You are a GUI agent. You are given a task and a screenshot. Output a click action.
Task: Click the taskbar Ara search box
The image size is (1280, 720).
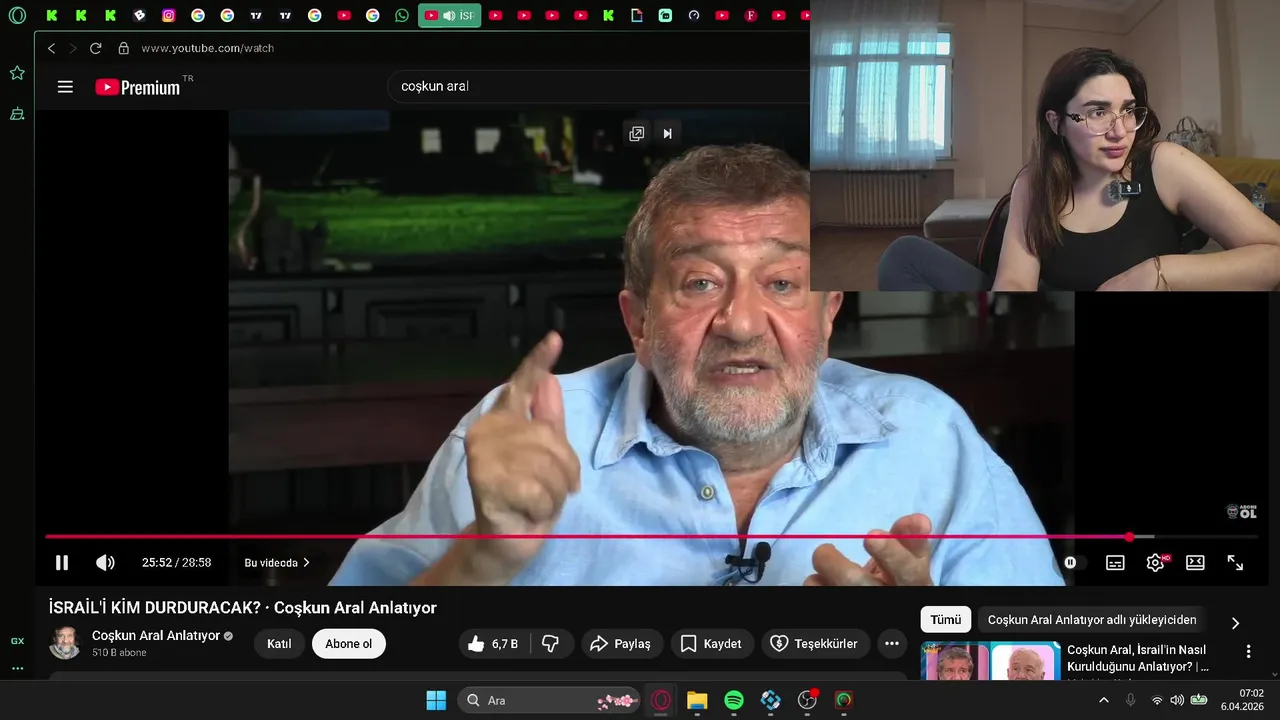click(549, 700)
